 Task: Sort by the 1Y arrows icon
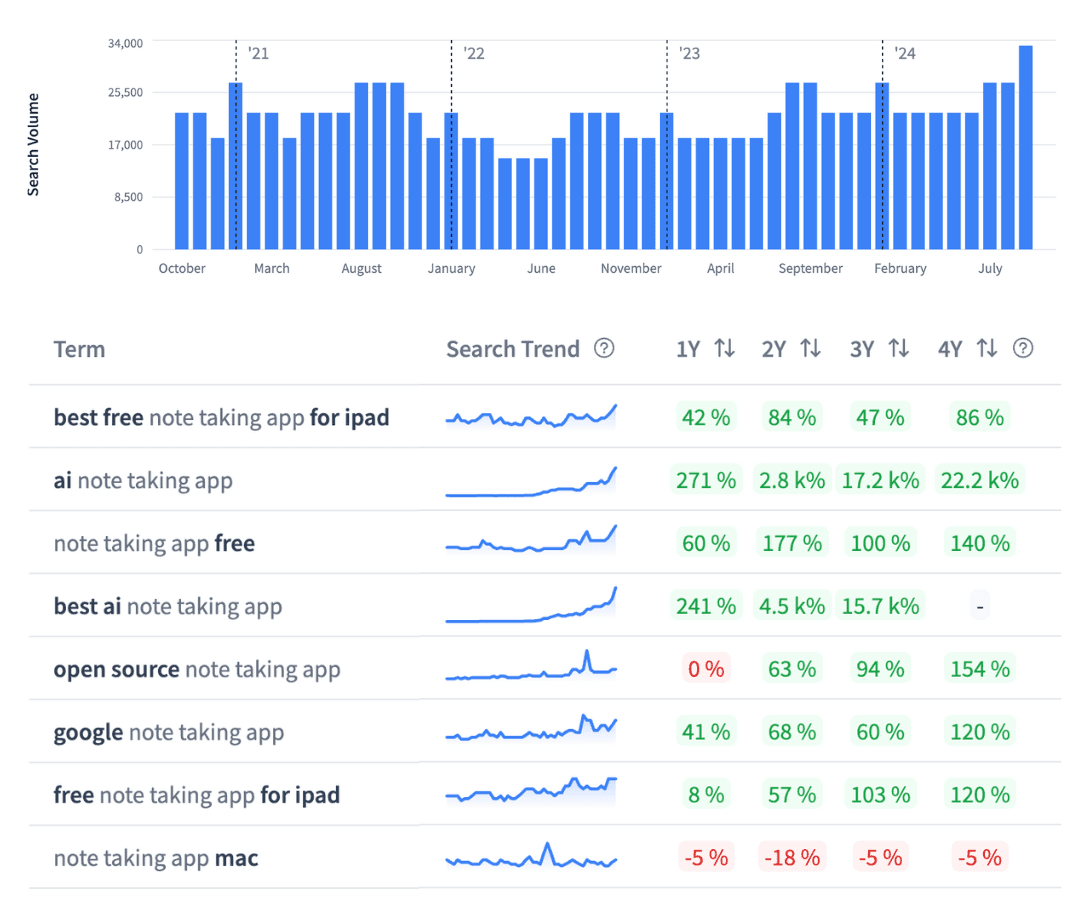725,348
